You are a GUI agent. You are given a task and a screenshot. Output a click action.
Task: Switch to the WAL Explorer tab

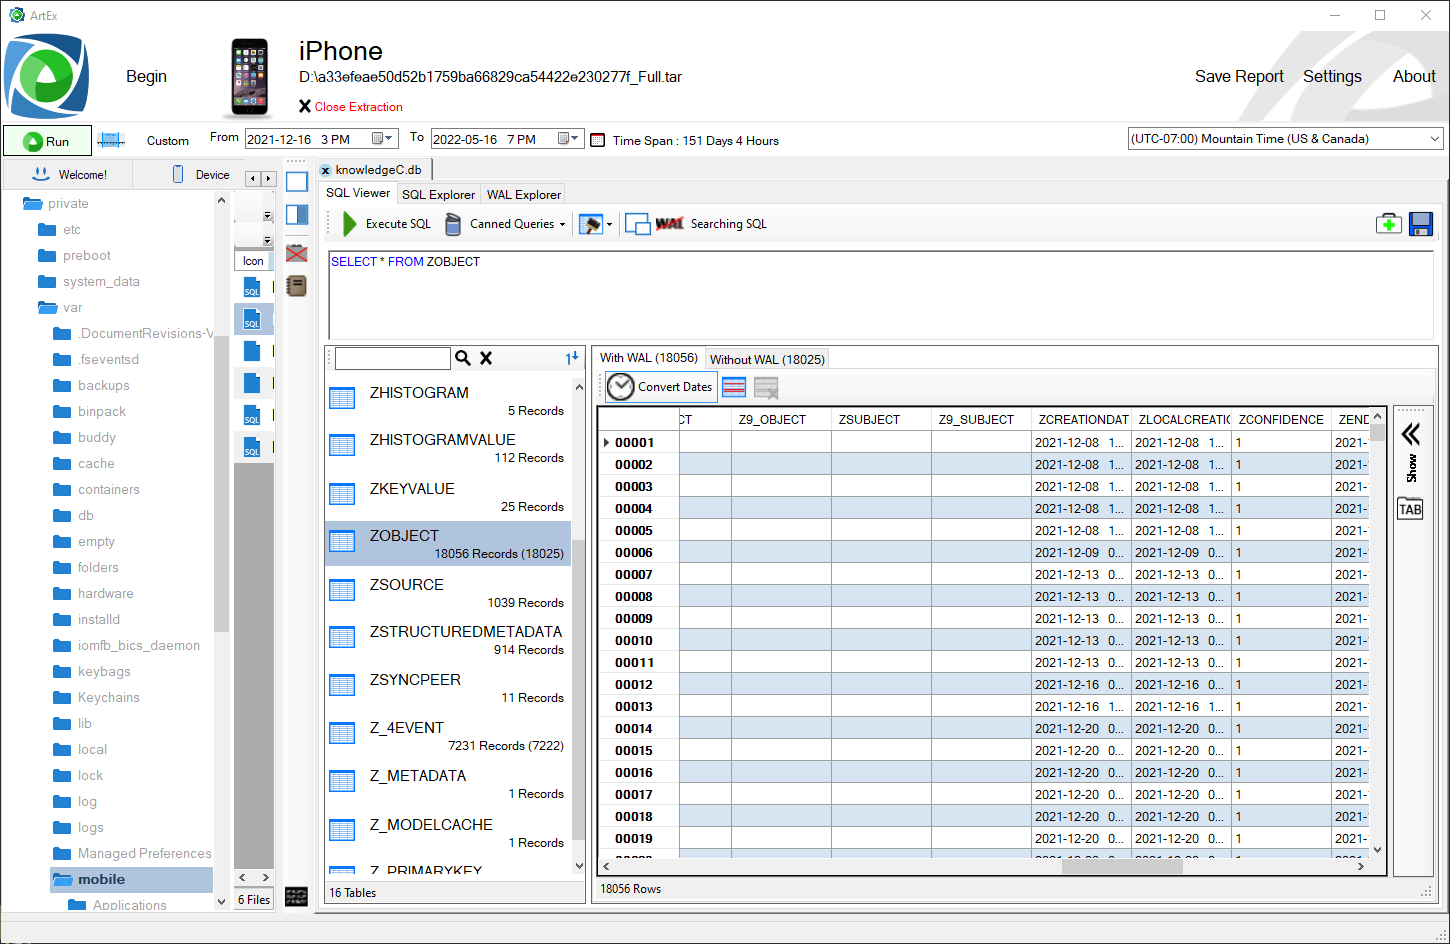[524, 194]
